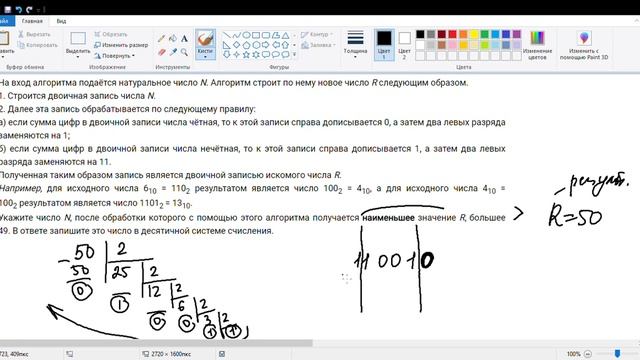
Task: Click Resize (Изменить размер) button
Action: coord(121,45)
